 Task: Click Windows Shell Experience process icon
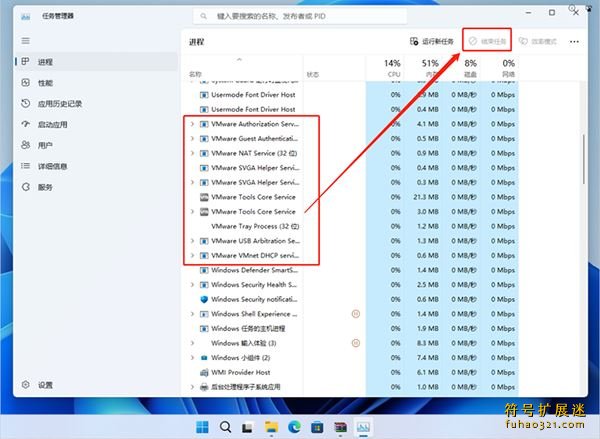[204, 314]
